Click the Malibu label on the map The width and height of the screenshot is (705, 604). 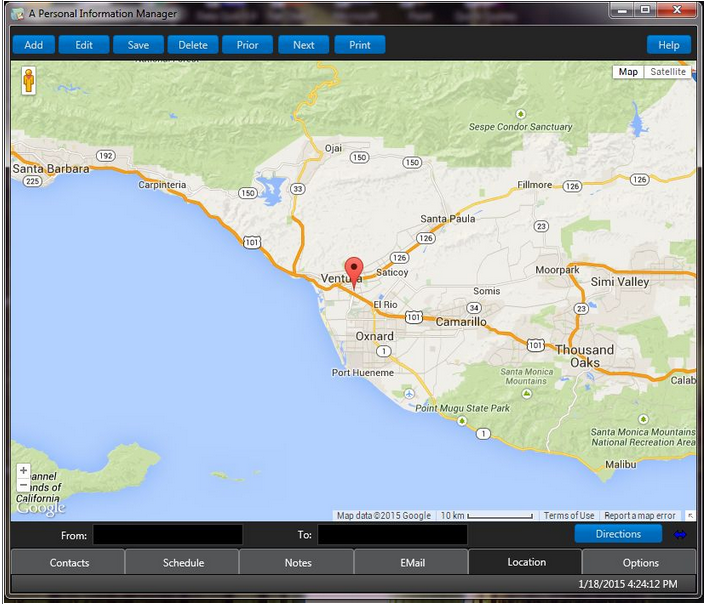click(620, 464)
